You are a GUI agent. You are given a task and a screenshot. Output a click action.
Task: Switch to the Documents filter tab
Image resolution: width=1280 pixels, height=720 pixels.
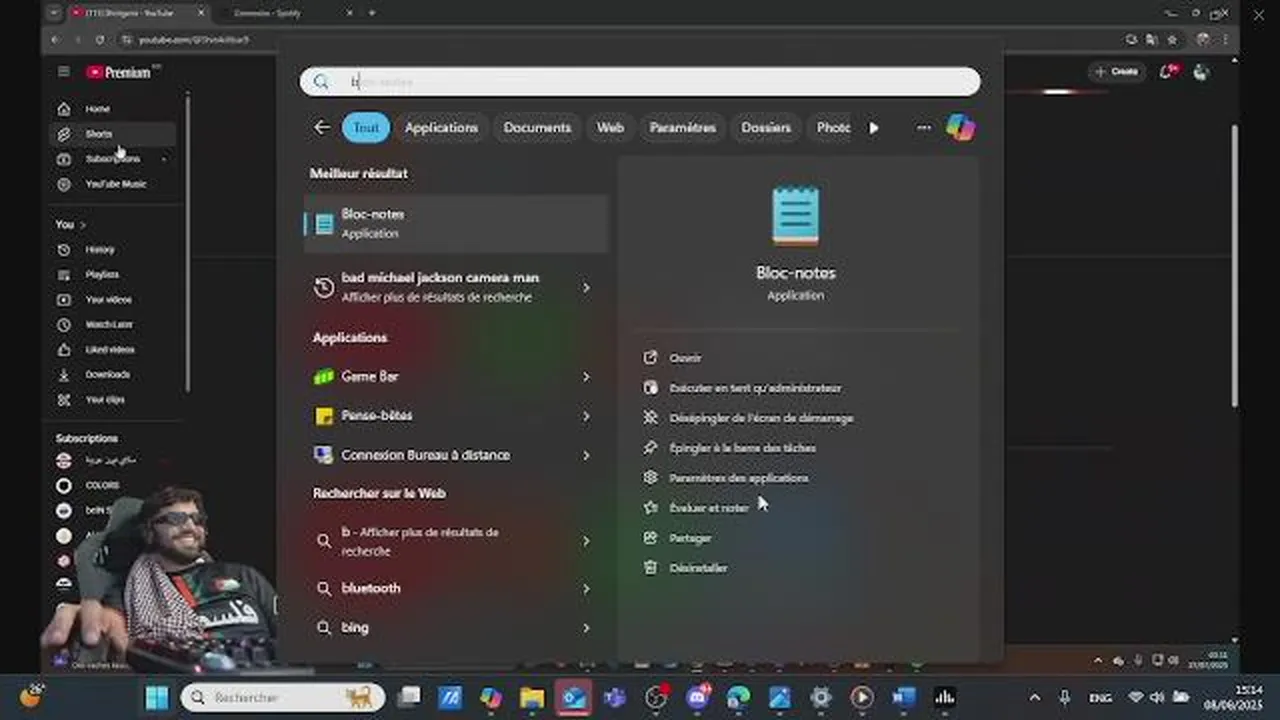pyautogui.click(x=537, y=128)
